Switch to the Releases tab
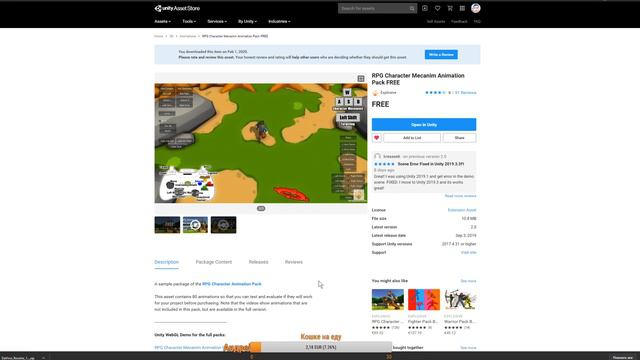 pos(258,262)
